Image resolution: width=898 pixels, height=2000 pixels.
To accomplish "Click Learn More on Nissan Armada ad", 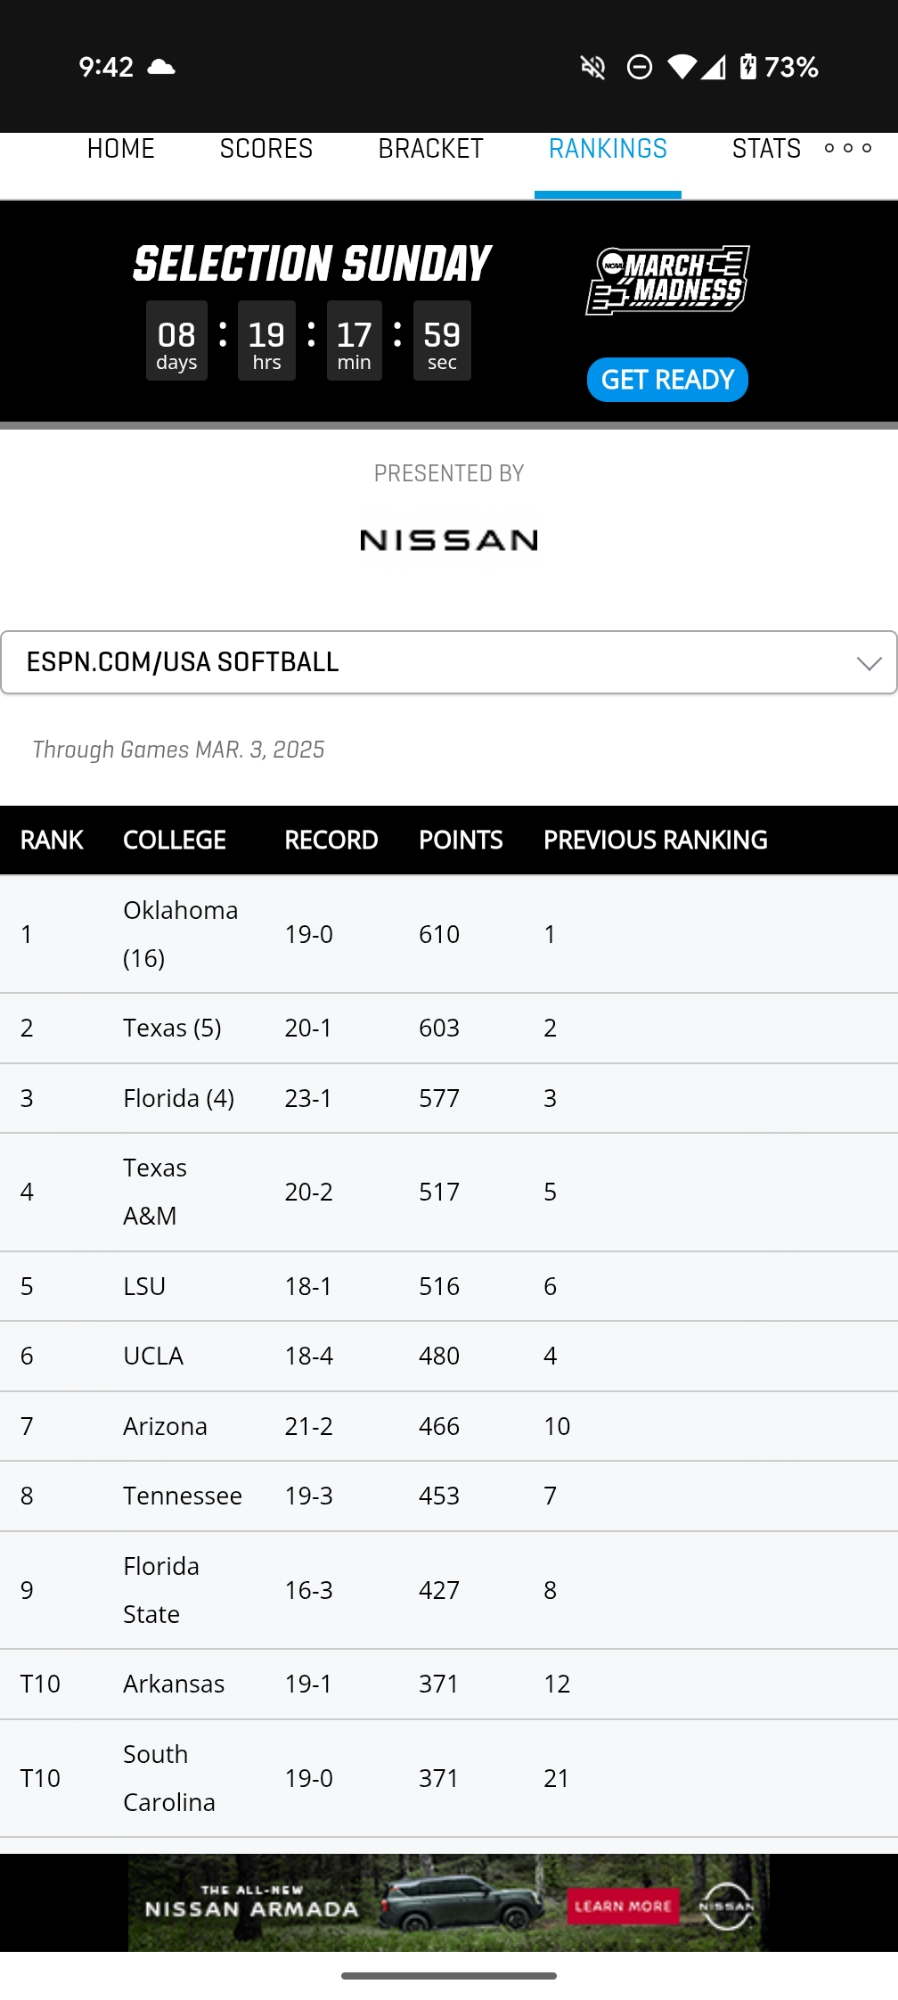I will click(x=622, y=1906).
